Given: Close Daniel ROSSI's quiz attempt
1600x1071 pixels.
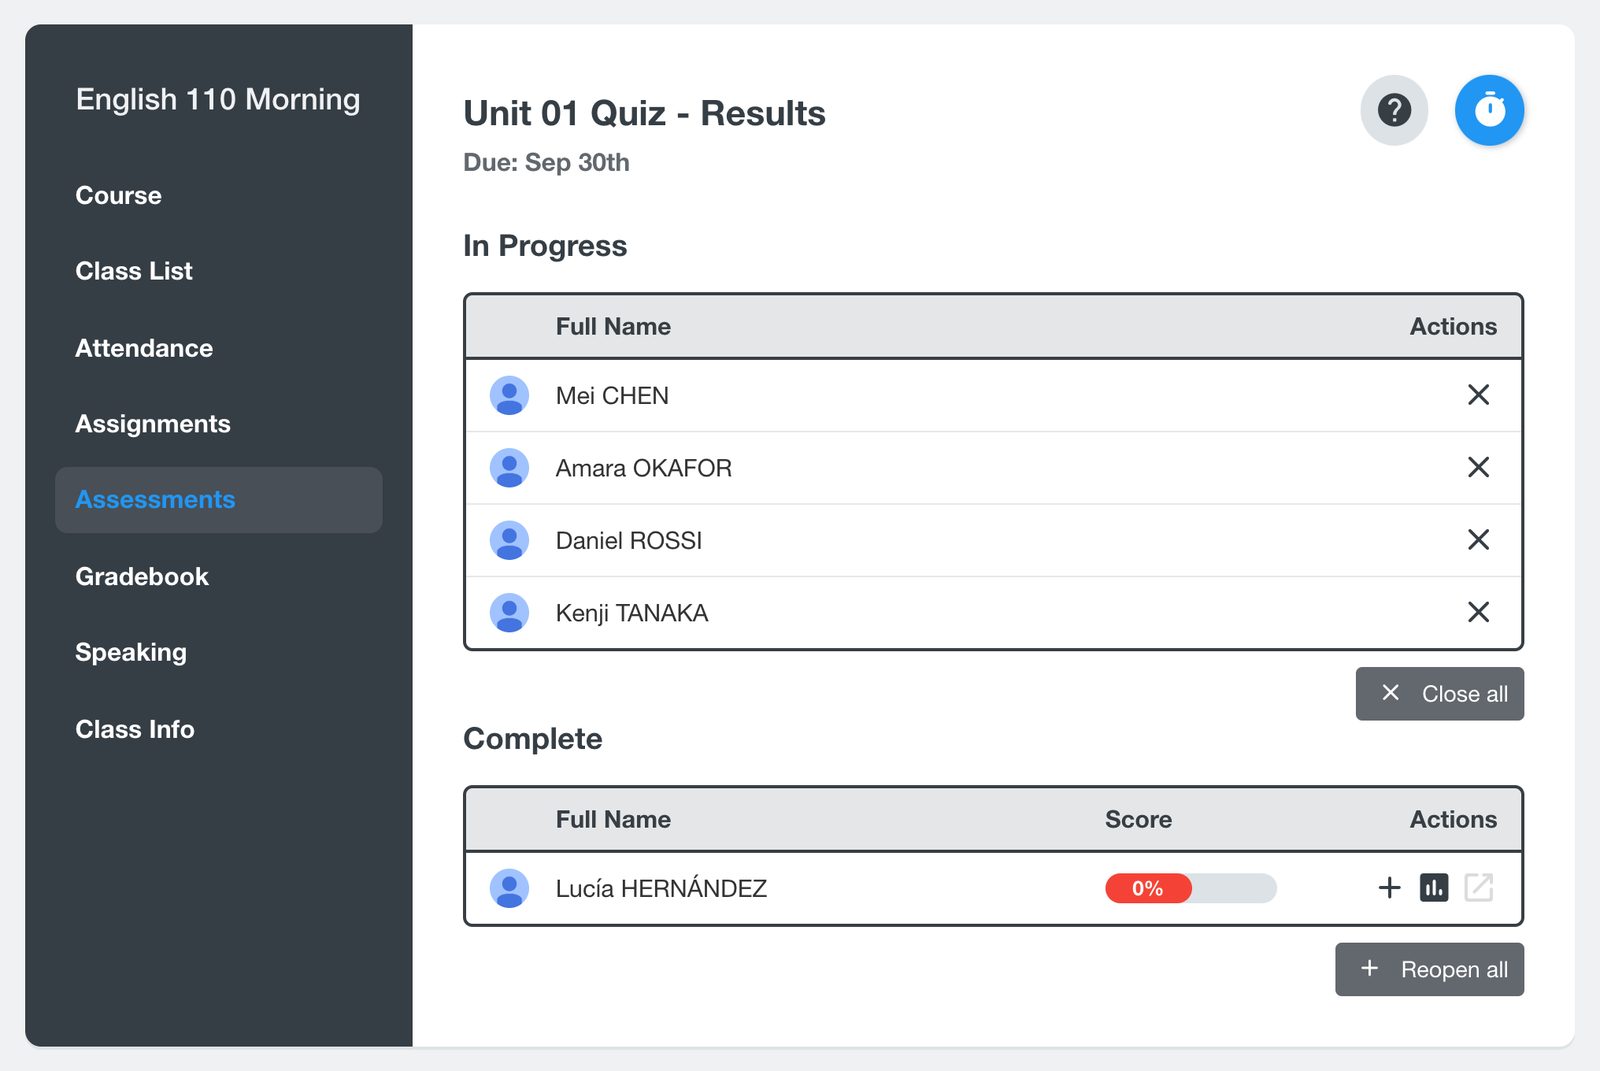Looking at the screenshot, I should 1478,540.
